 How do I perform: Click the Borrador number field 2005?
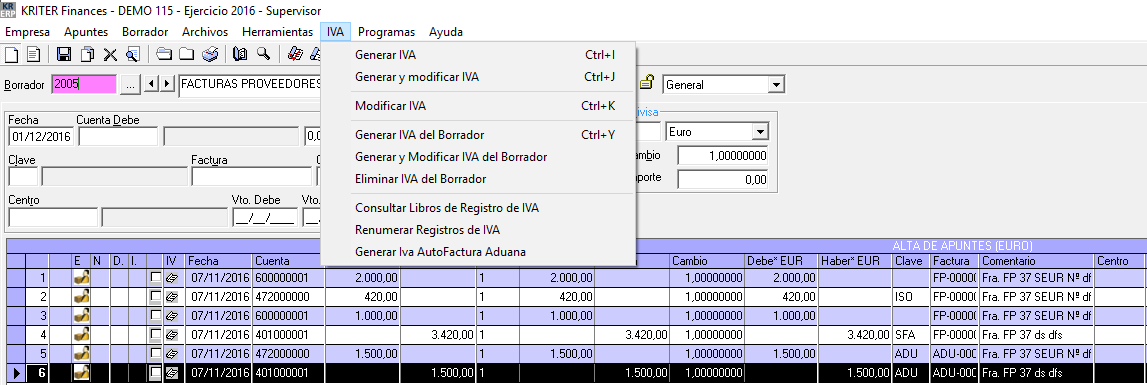[83, 85]
